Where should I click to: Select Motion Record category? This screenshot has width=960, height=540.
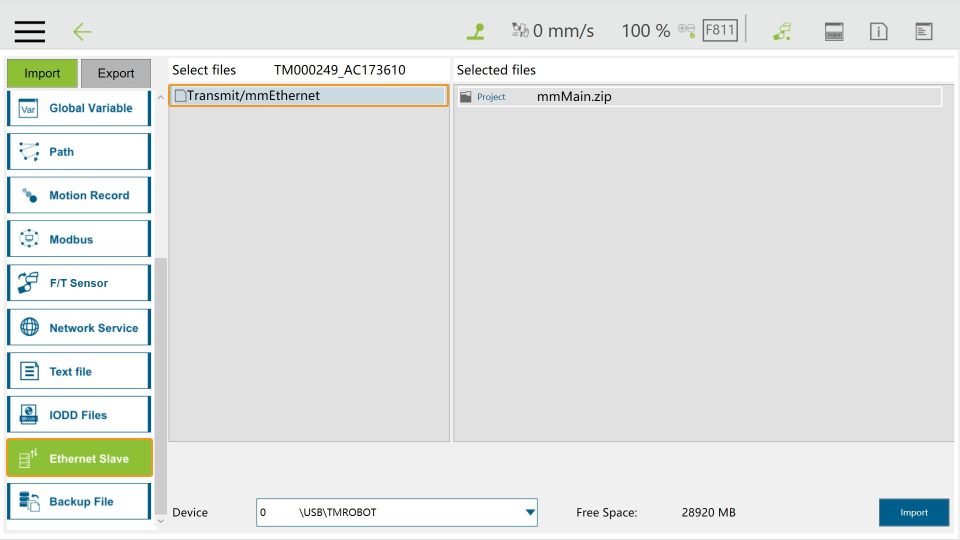click(x=79, y=195)
